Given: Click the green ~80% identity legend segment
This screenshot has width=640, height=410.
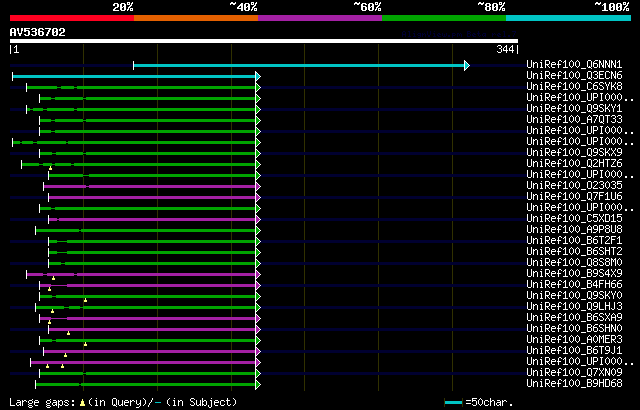Looking at the screenshot, I should tap(444, 18).
